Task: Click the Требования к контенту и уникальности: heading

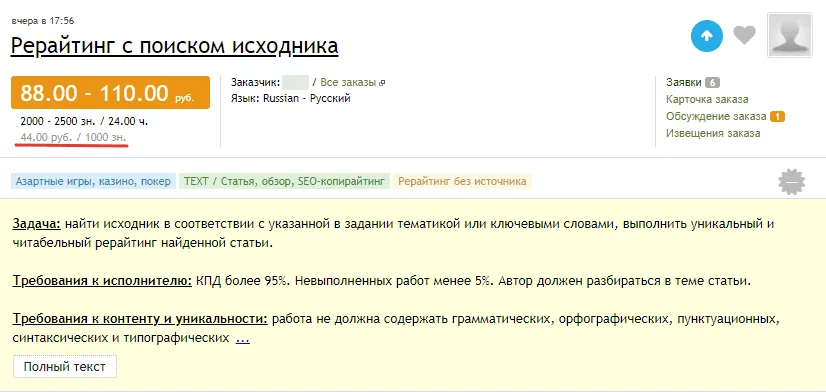Action: click(x=141, y=319)
